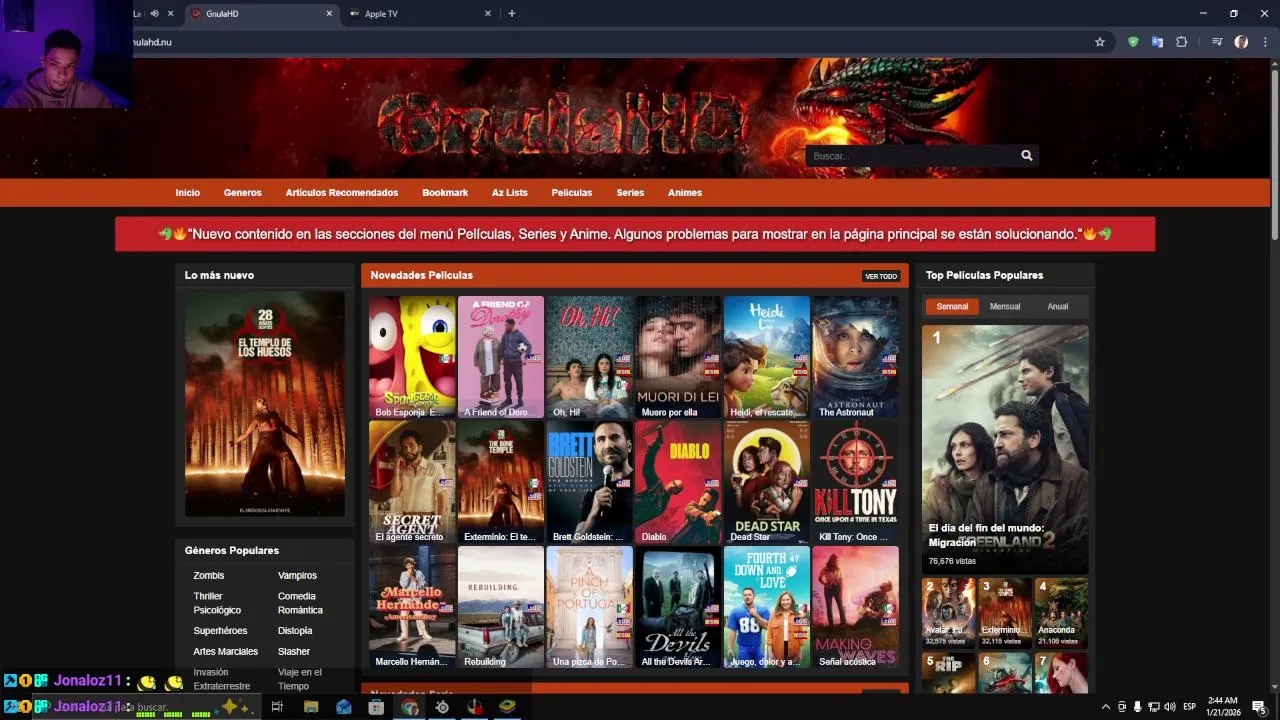
Task: Open the Bookmark menu item
Action: [445, 193]
